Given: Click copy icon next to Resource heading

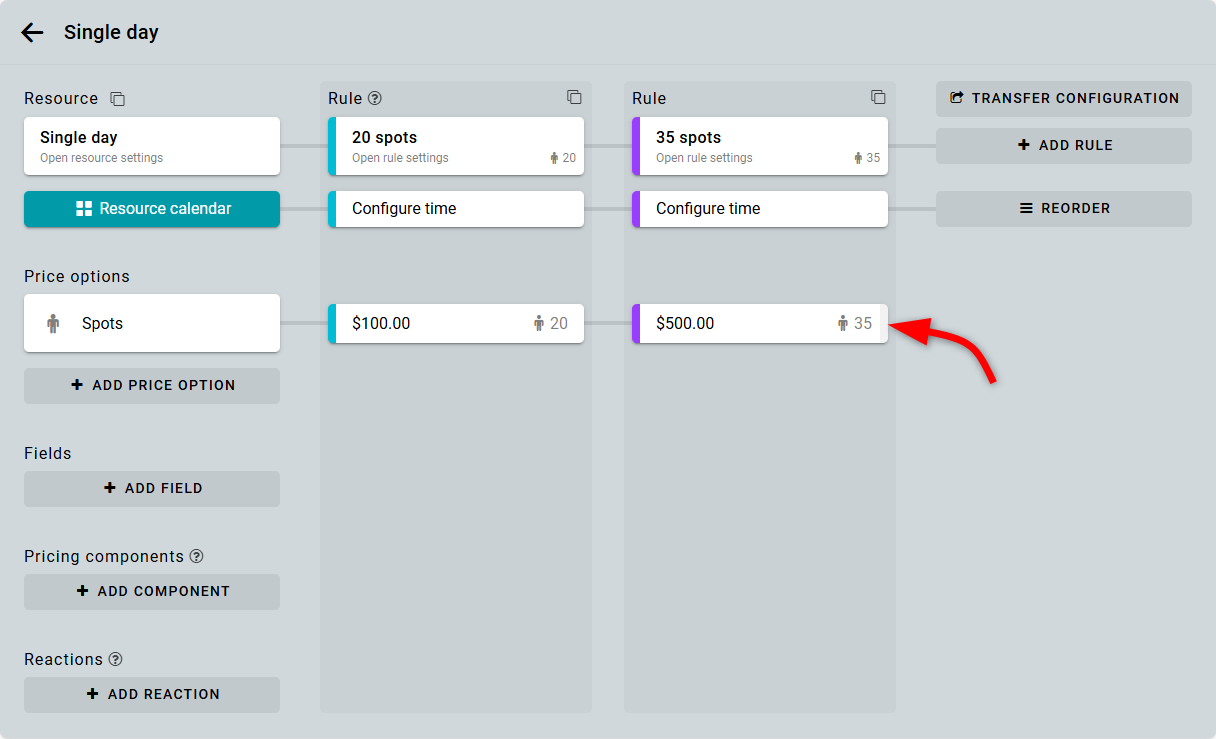Looking at the screenshot, I should coord(118,99).
